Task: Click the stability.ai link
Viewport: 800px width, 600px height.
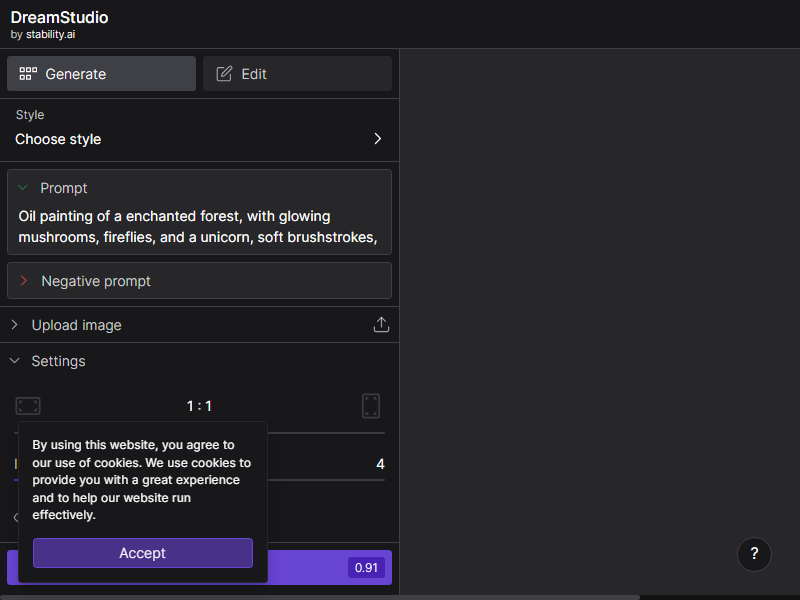Action: (51, 35)
